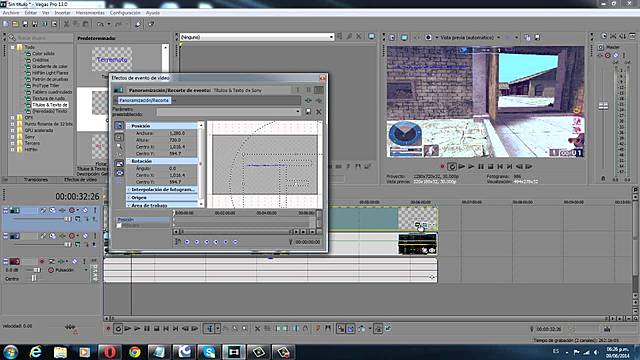Image resolution: width=640 pixels, height=360 pixels.
Task: Save the pan/crop preset with disk icon
Action: coord(309,111)
